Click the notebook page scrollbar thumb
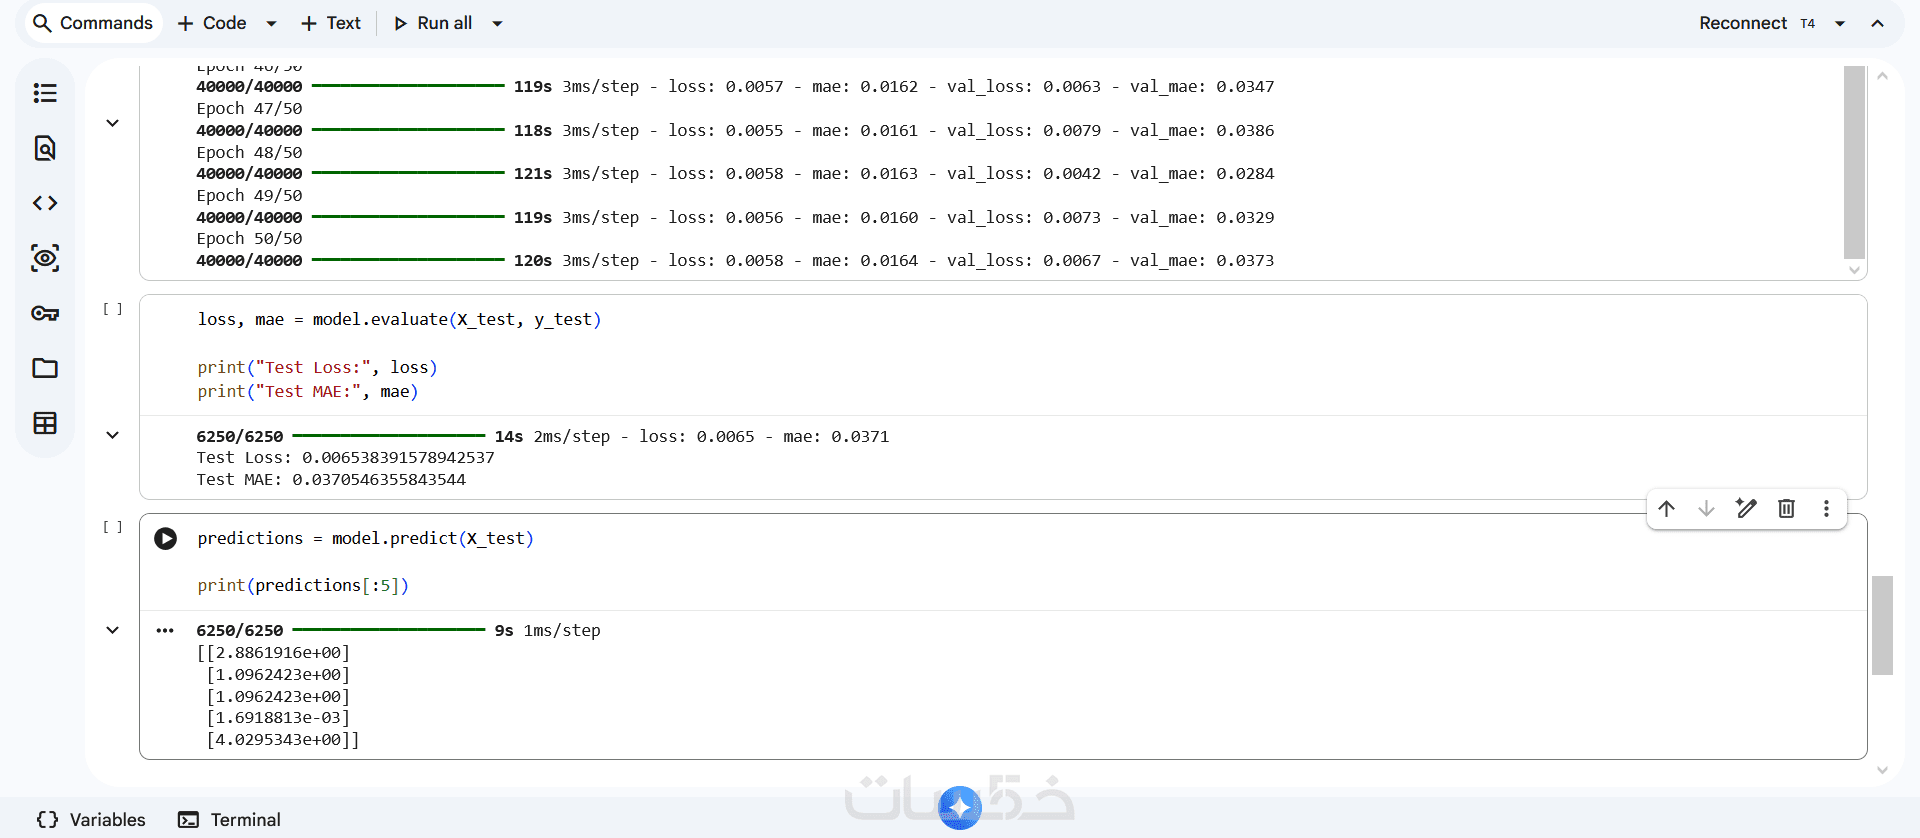This screenshot has width=1920, height=838. pyautogui.click(x=1882, y=625)
